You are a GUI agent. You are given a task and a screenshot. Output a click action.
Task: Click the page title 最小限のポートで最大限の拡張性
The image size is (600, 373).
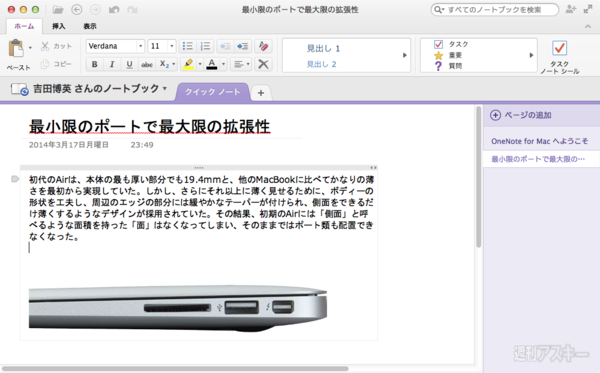click(x=150, y=127)
